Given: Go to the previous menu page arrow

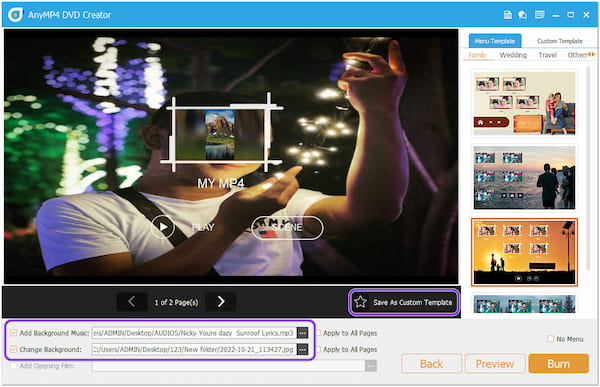Looking at the screenshot, I should (132, 302).
